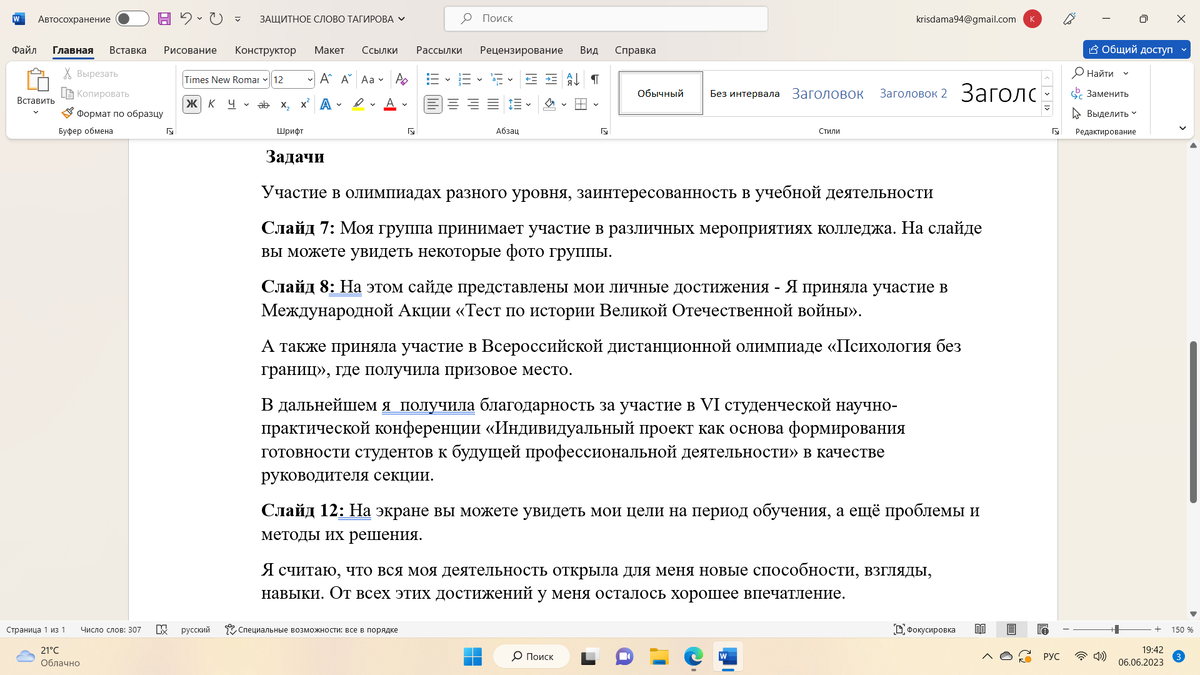
Task: Open the document title dropdown ЗАЩИТНОЕ СЛОВО ТАГИРОВА
Action: 333,19
